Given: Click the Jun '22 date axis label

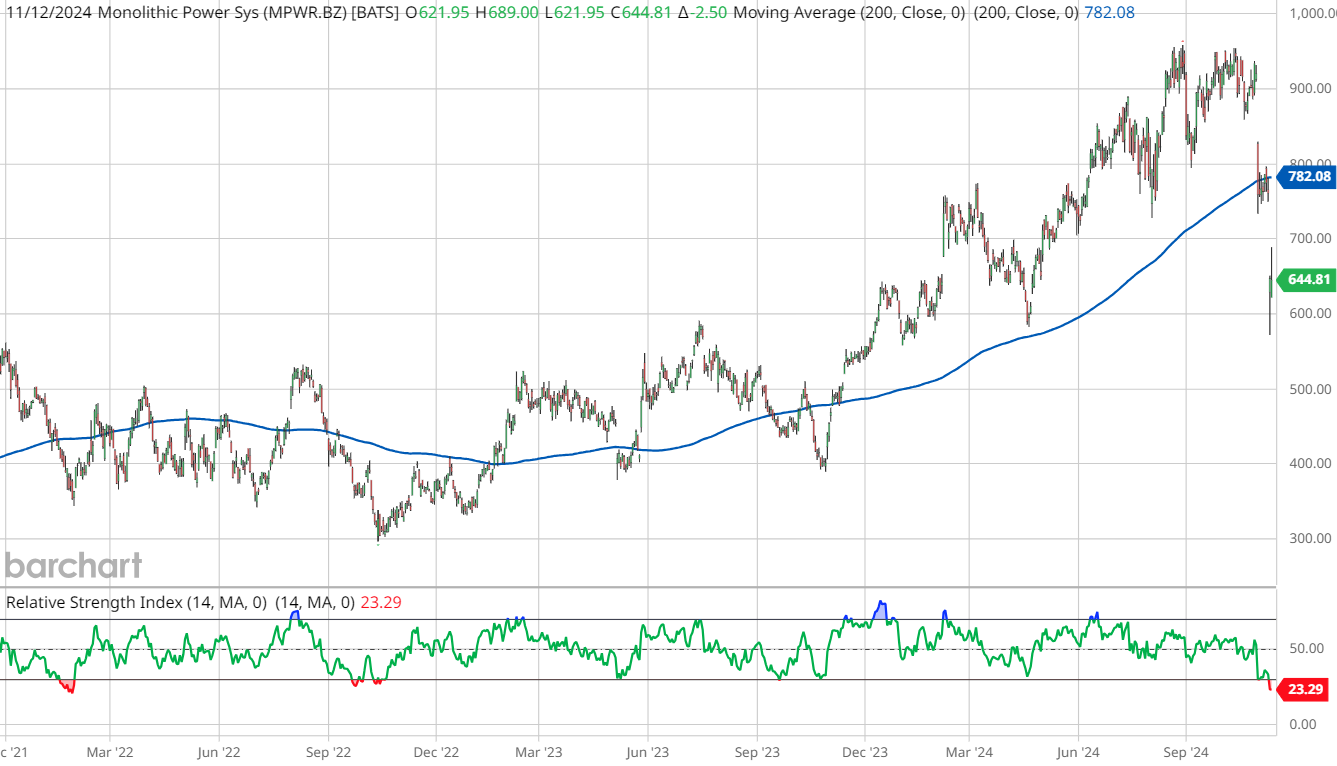Looking at the screenshot, I should pos(218,750).
